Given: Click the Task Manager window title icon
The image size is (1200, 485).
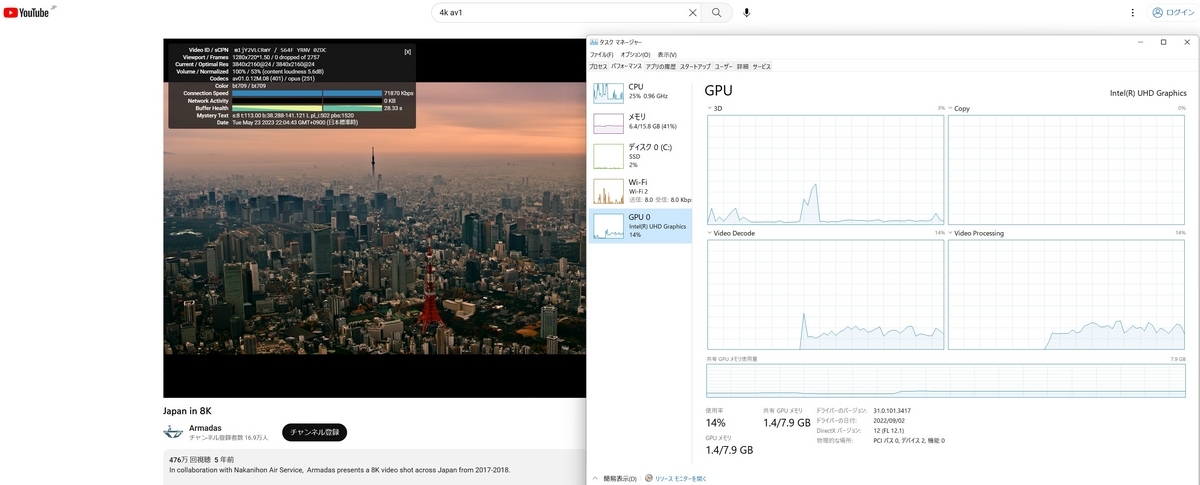Looking at the screenshot, I should (594, 42).
